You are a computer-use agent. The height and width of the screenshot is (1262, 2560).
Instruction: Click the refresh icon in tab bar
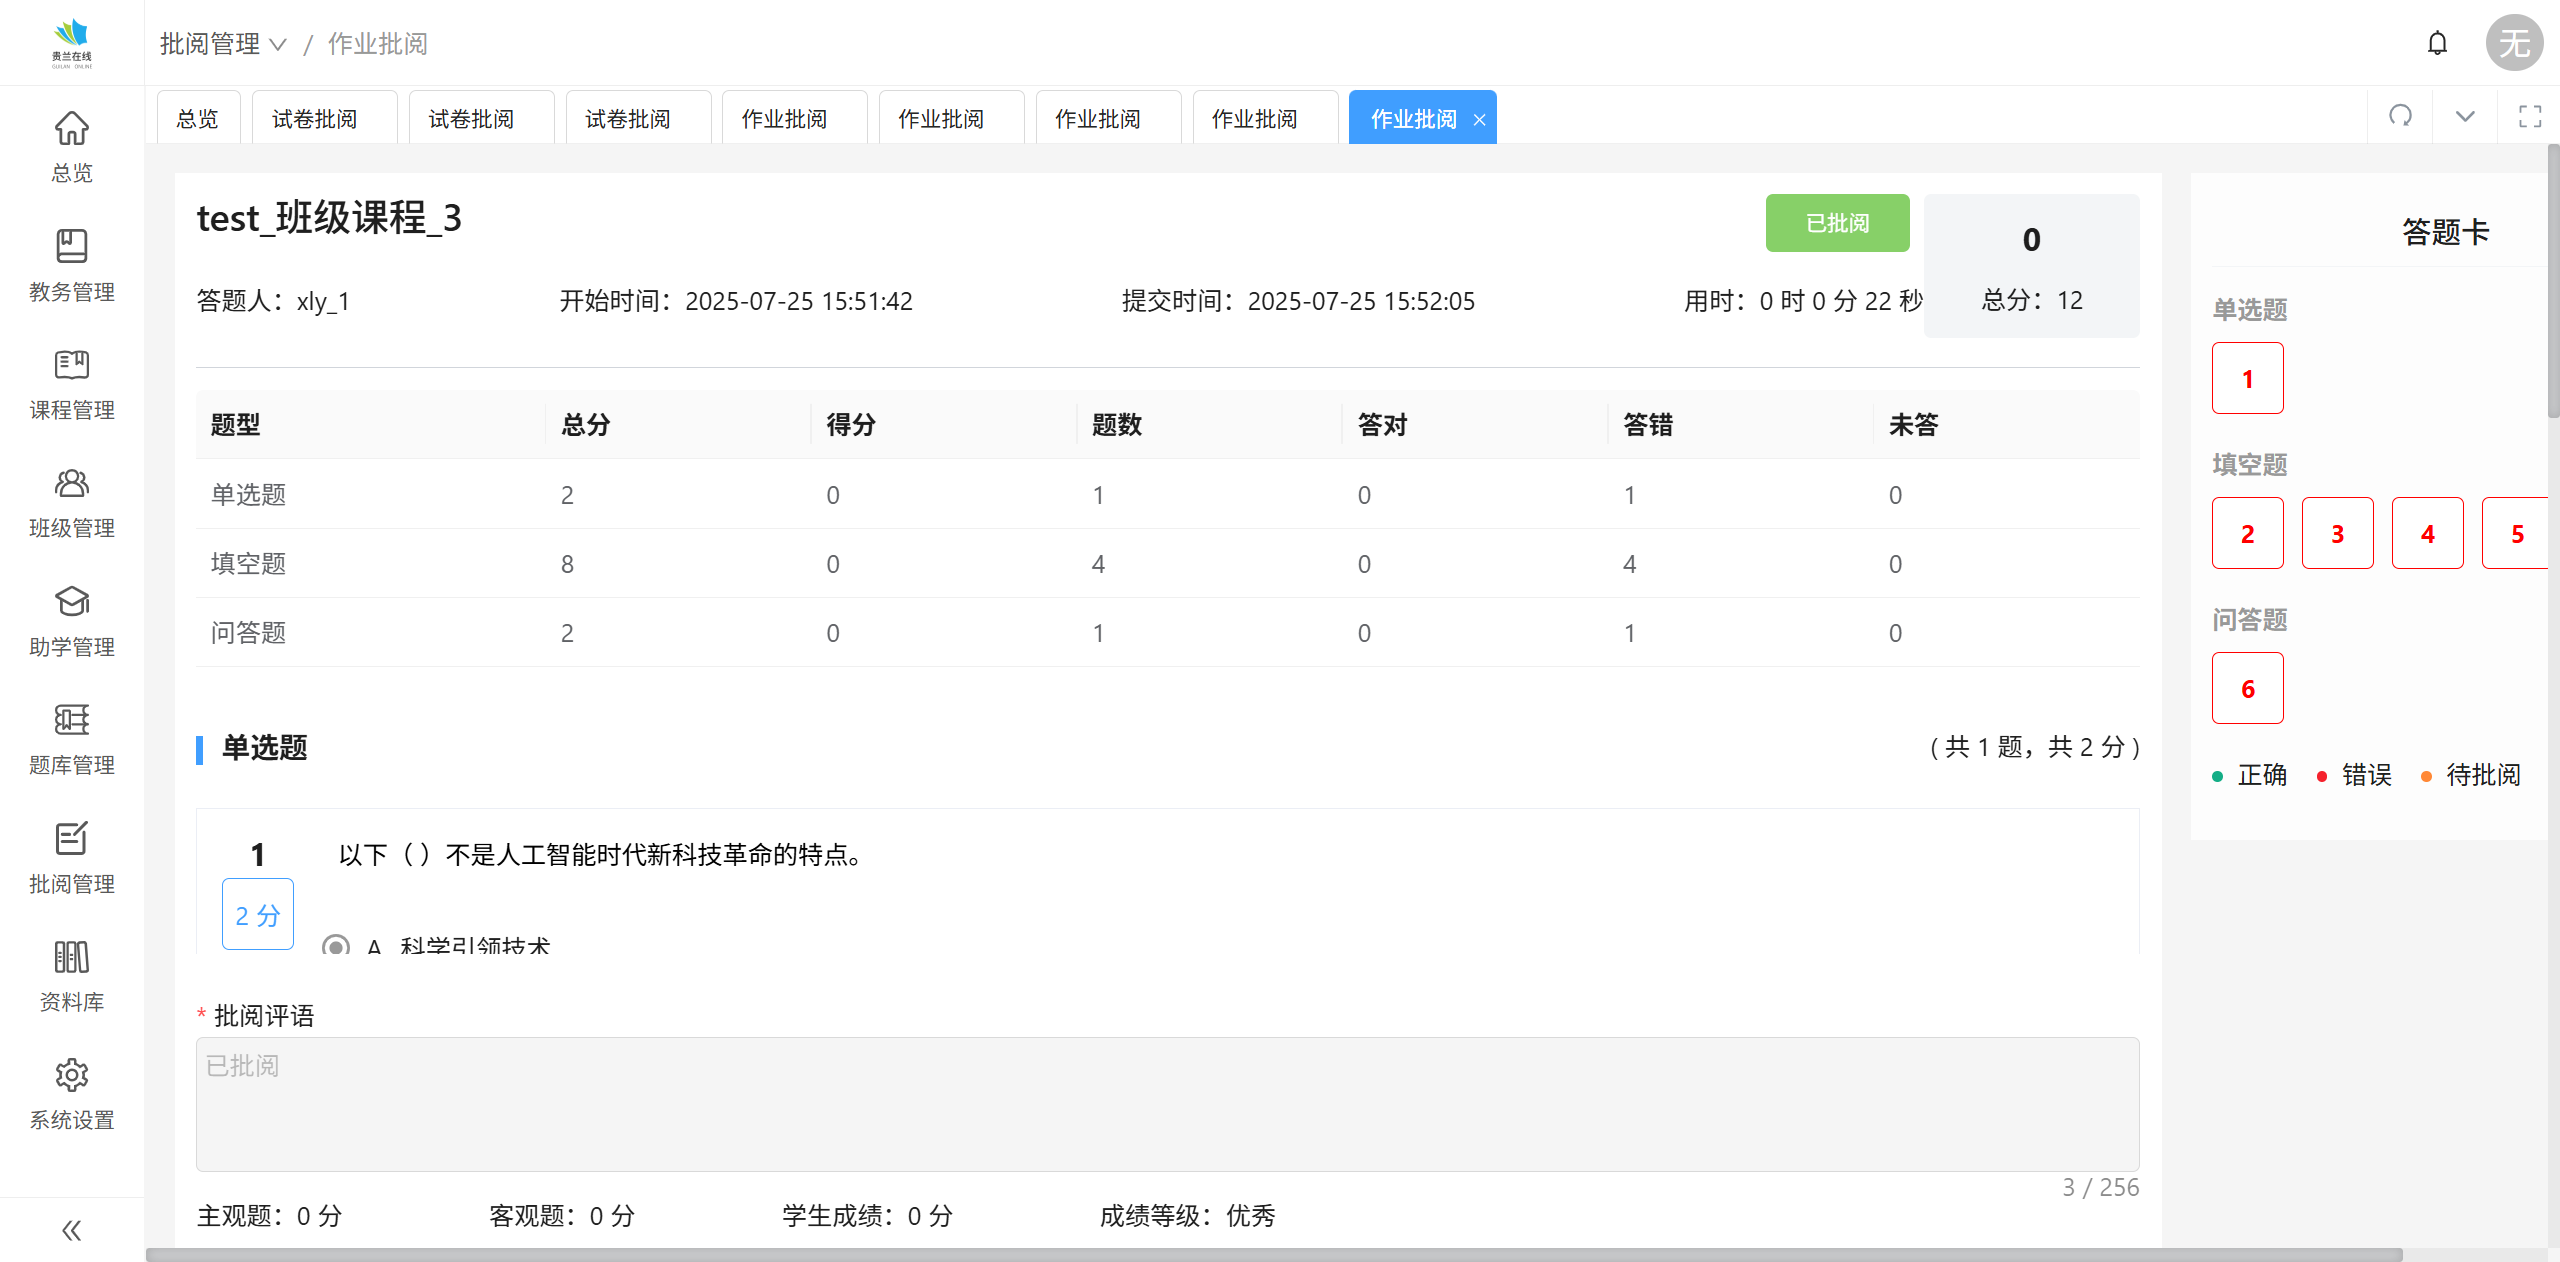2400,116
